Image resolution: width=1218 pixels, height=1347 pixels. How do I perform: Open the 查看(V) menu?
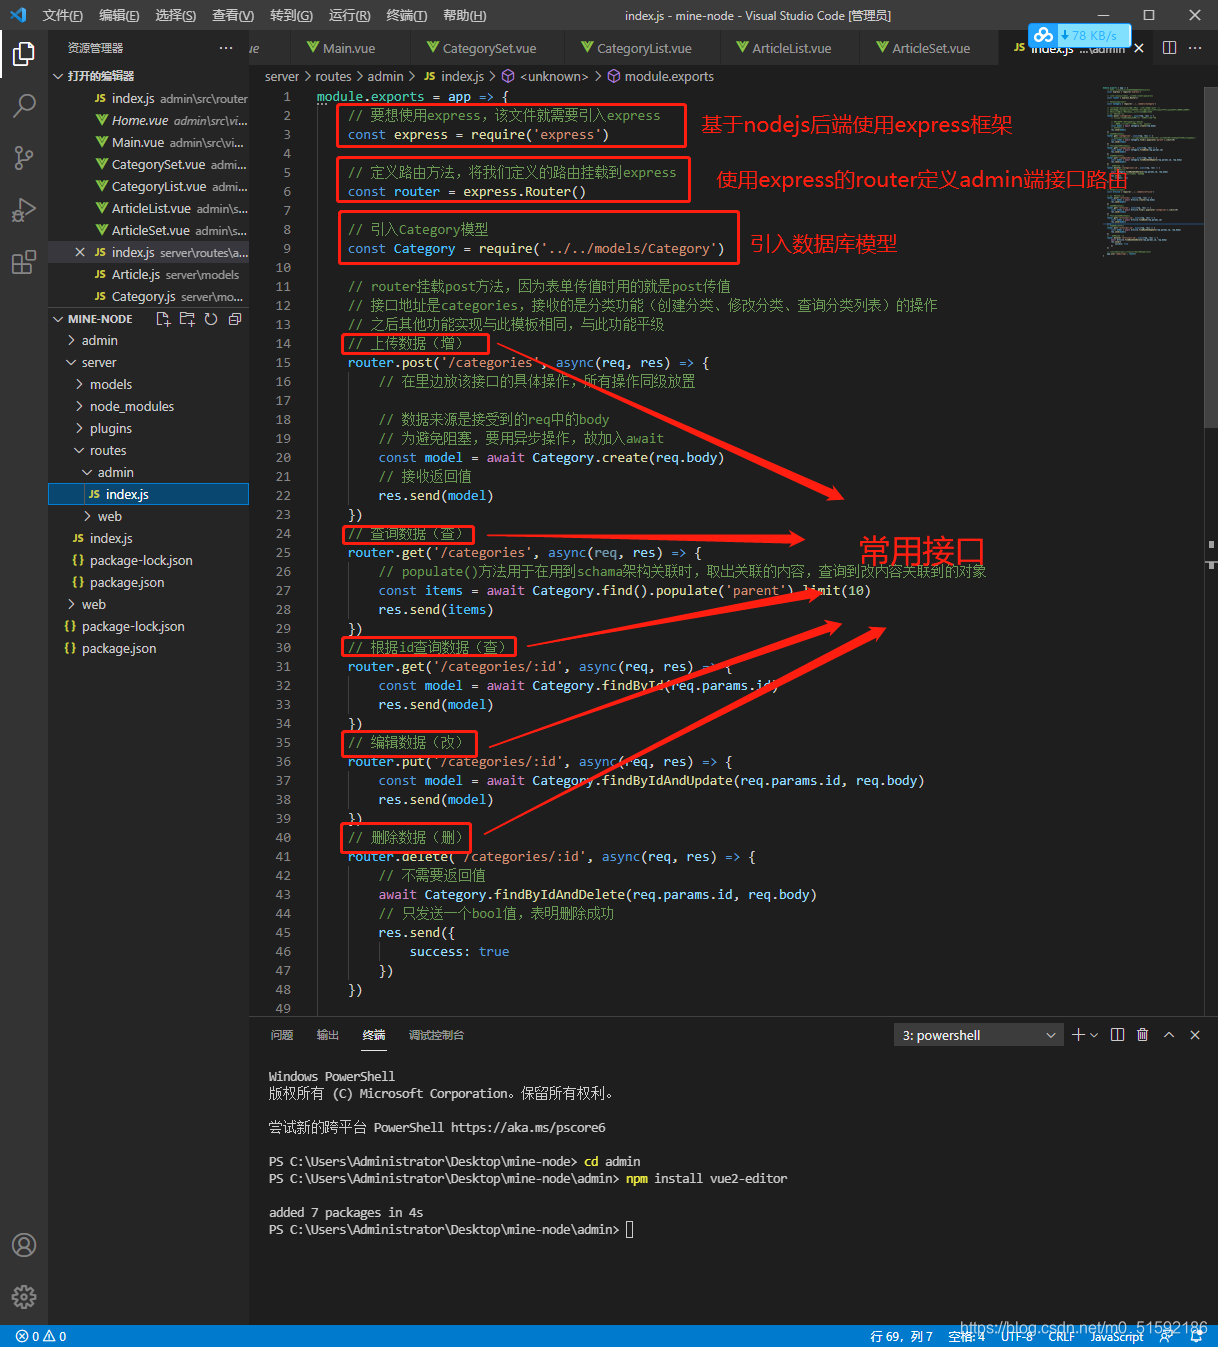233,15
